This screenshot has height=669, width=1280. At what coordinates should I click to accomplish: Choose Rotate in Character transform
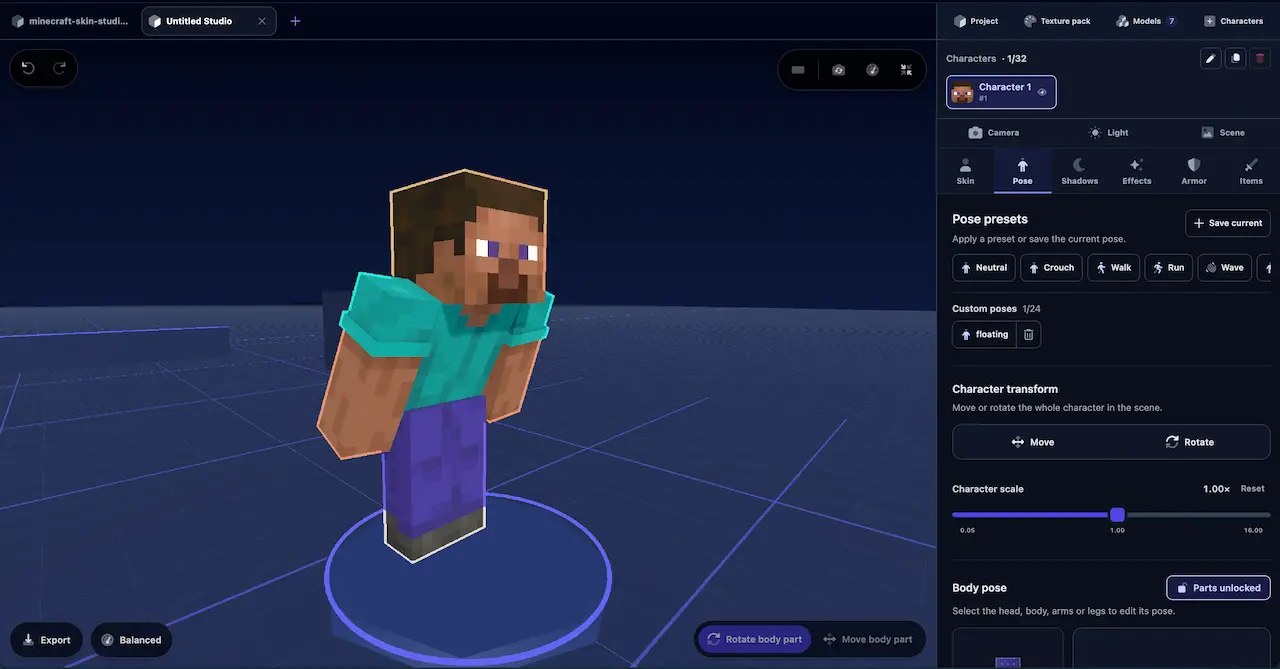point(1190,442)
